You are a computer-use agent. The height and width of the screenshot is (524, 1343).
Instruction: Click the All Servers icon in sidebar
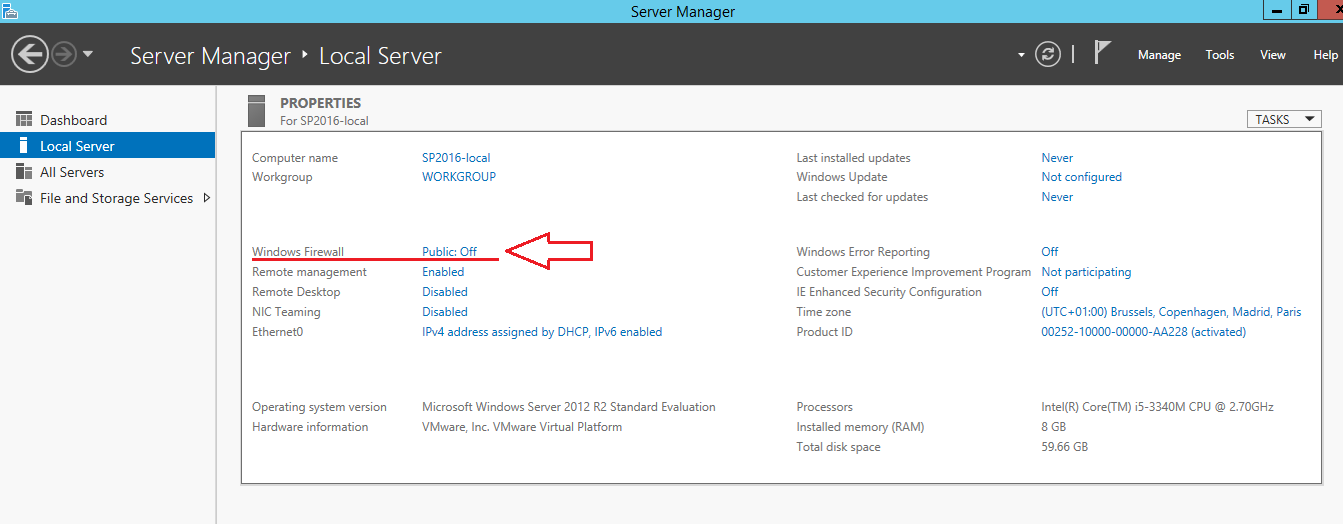[x=24, y=172]
